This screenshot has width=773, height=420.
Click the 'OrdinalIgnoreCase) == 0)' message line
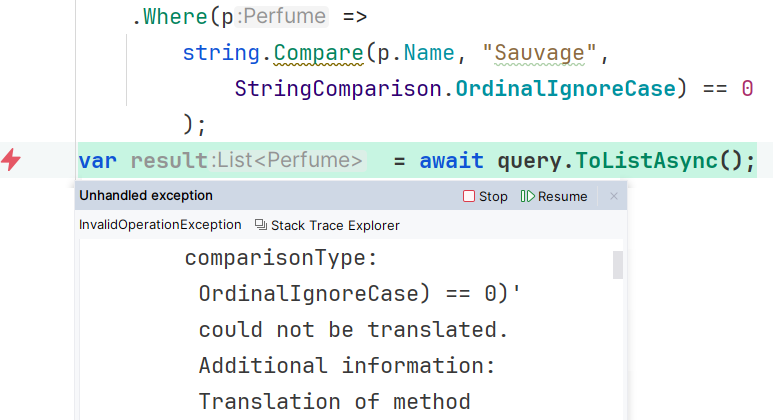coord(359,294)
